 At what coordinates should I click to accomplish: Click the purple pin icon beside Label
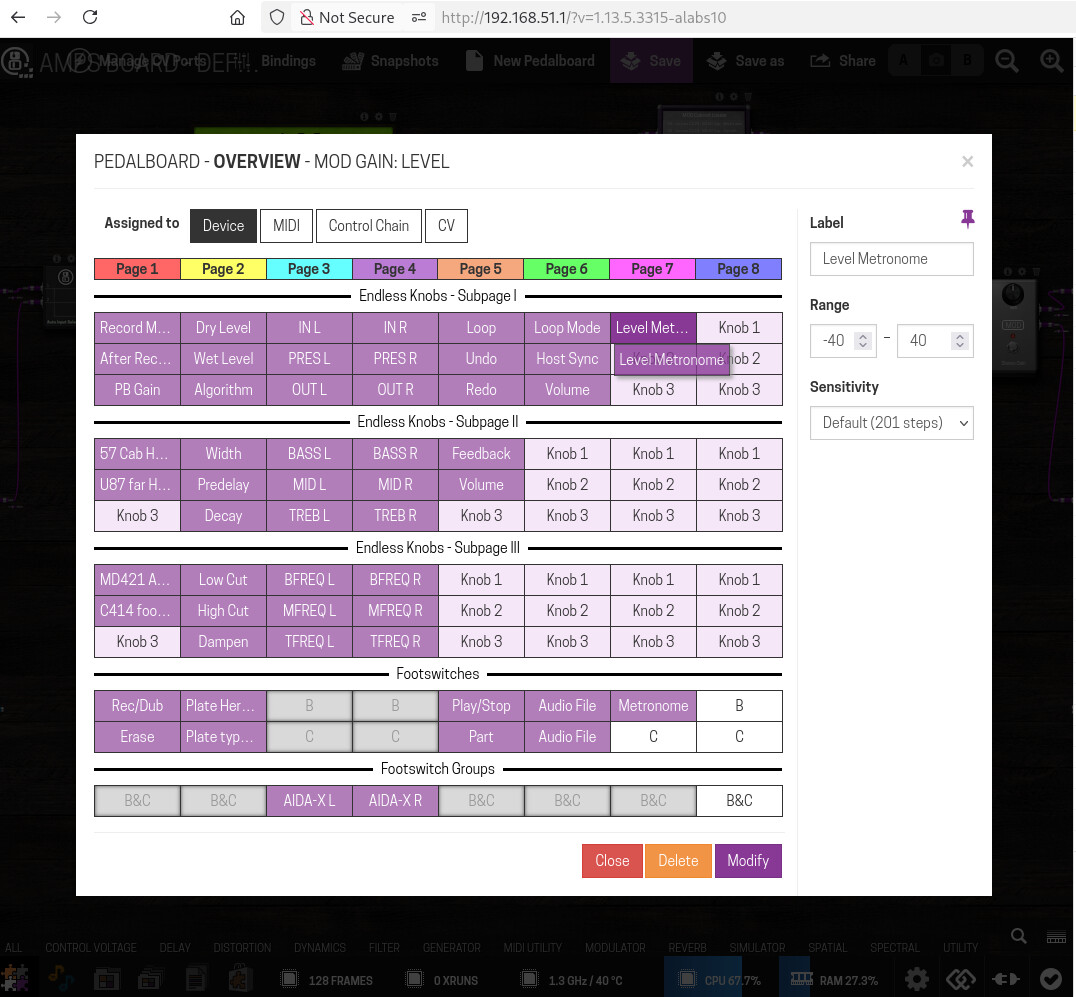tap(967, 219)
